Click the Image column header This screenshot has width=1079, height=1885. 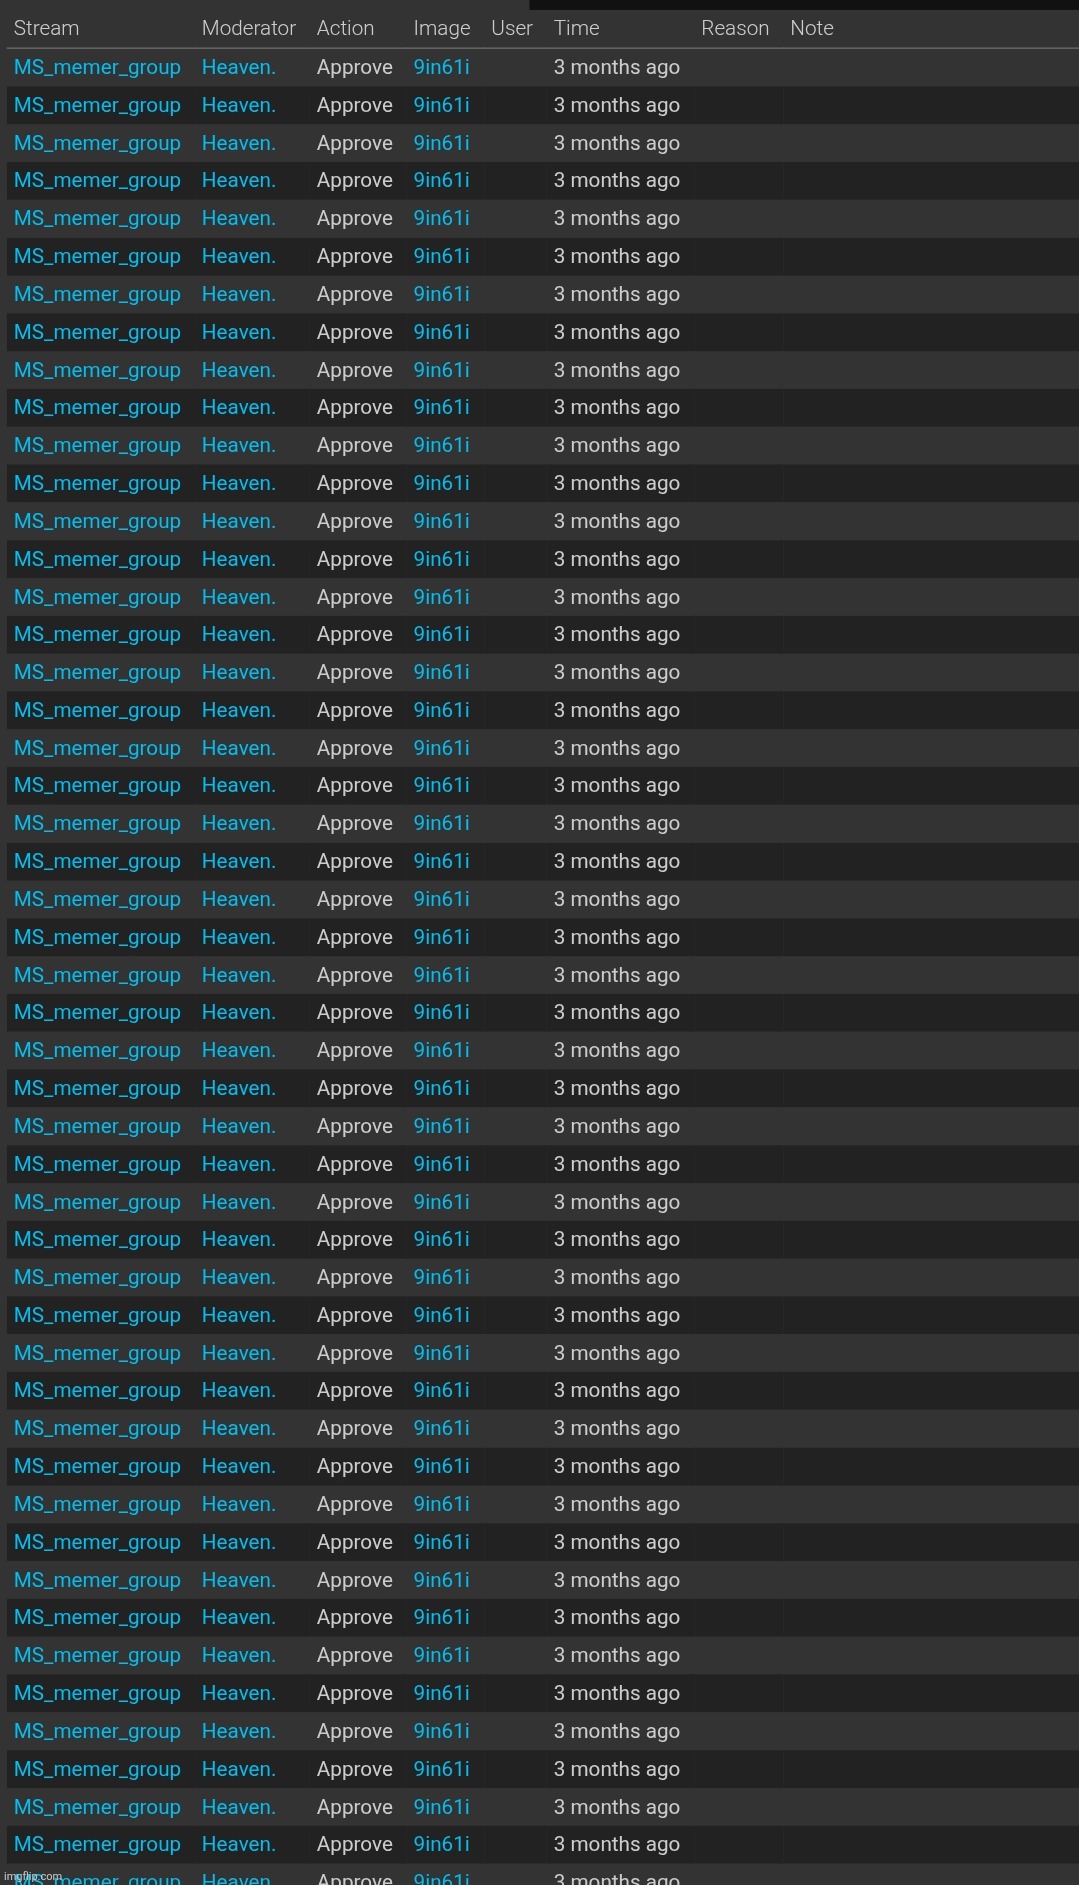click(441, 28)
